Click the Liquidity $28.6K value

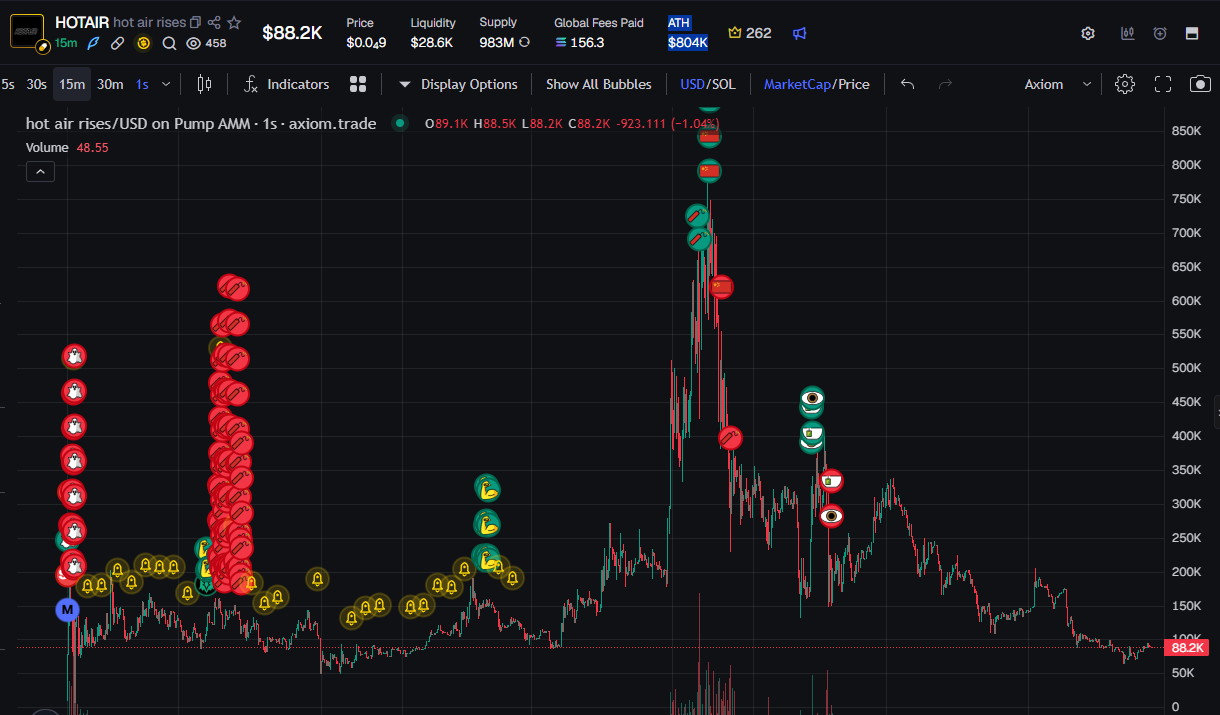432,43
